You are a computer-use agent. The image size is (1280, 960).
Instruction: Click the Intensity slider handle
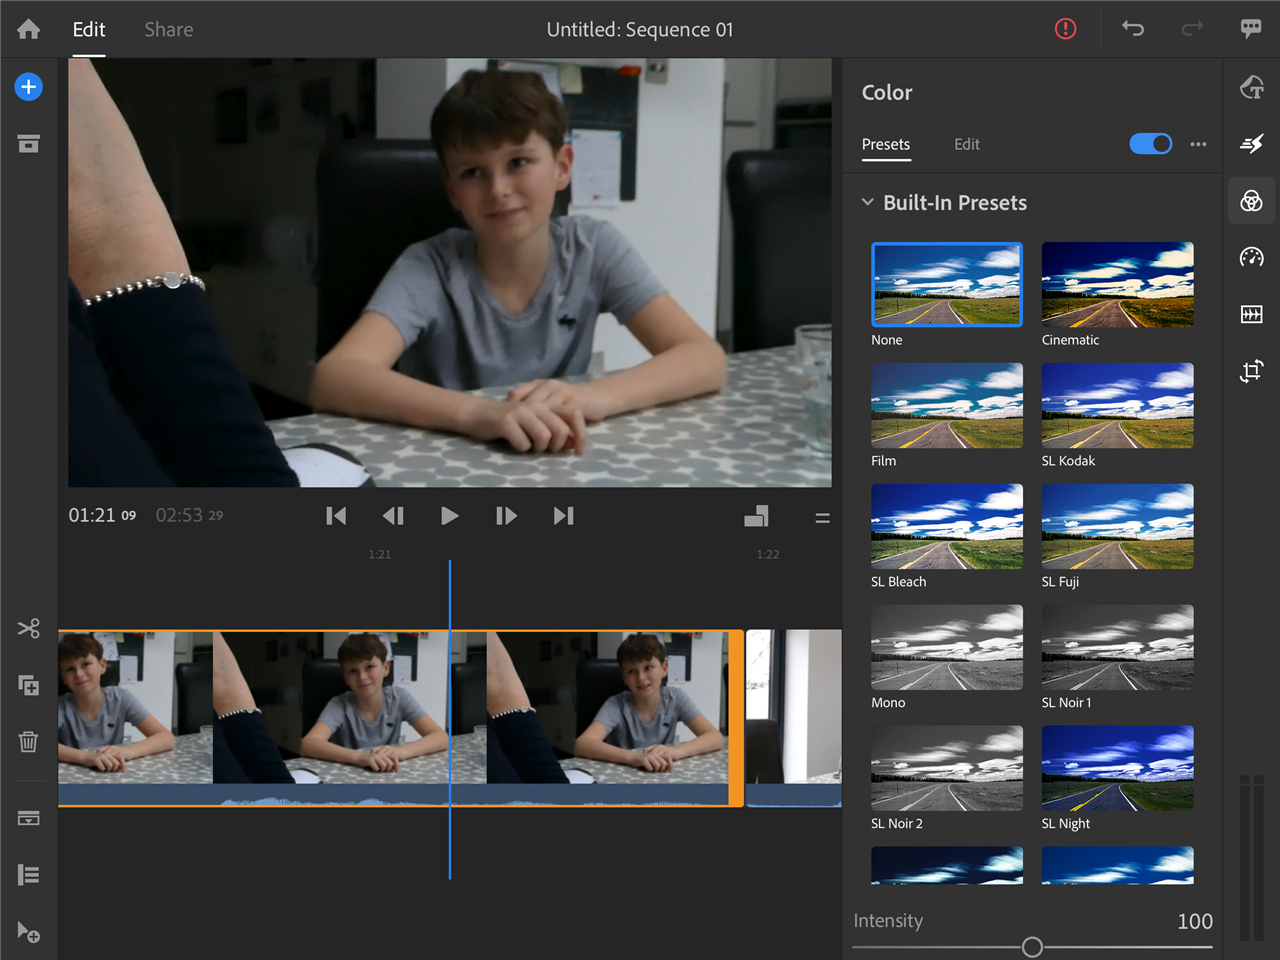(1032, 946)
